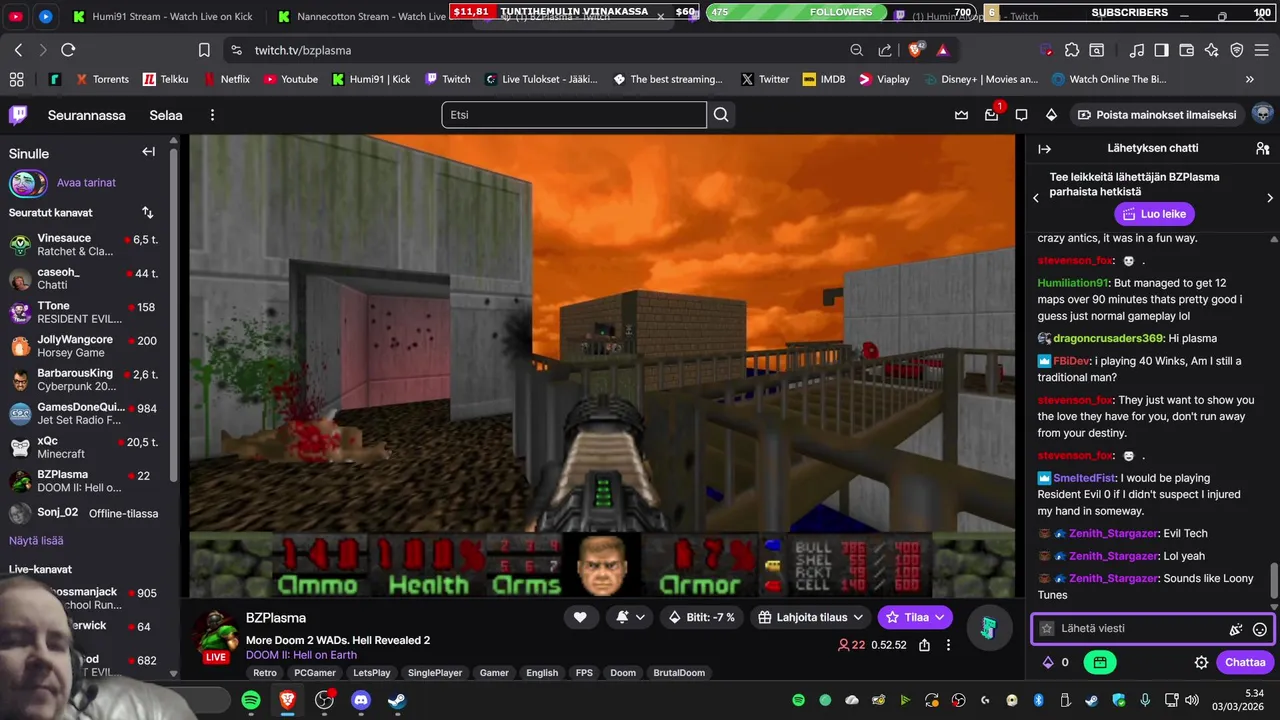Collapse chat with the arrow icon
Viewport: 1280px width, 720px height.
[1045, 149]
